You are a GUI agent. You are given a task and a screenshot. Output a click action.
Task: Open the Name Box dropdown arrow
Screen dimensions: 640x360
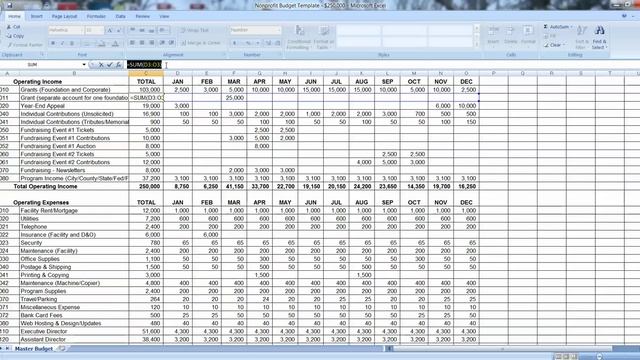pos(84,65)
